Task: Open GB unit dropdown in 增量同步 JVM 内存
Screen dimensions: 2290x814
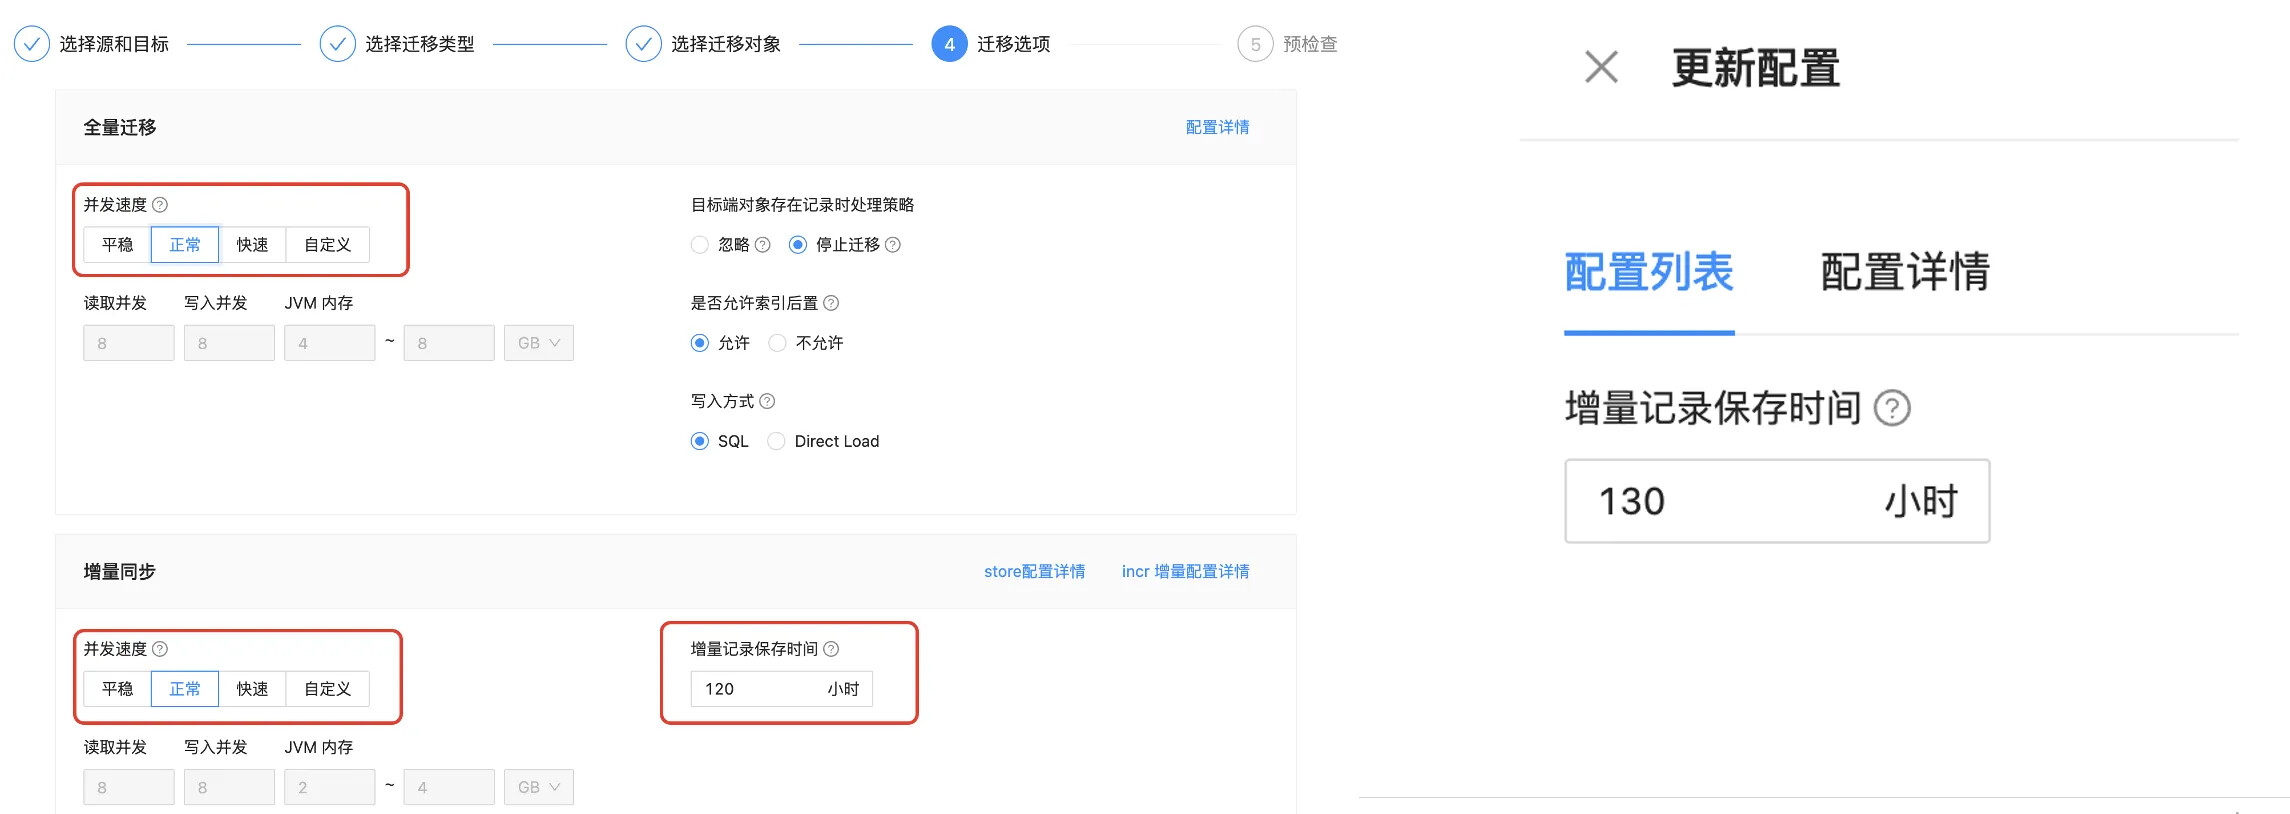Action: click(539, 787)
